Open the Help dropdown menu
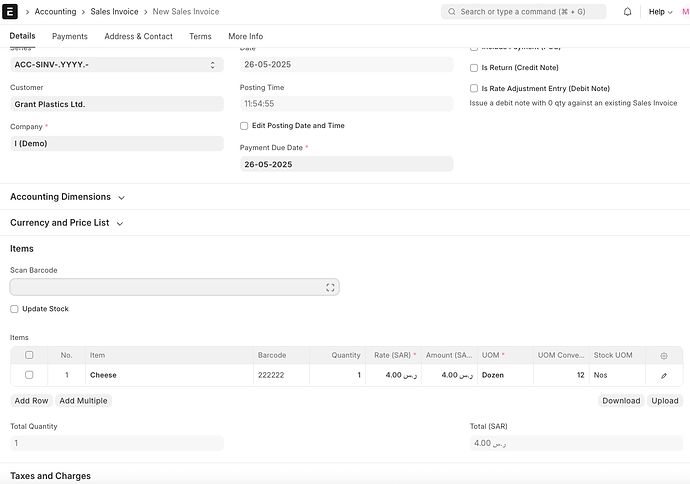This screenshot has width=690, height=484. coord(661,12)
